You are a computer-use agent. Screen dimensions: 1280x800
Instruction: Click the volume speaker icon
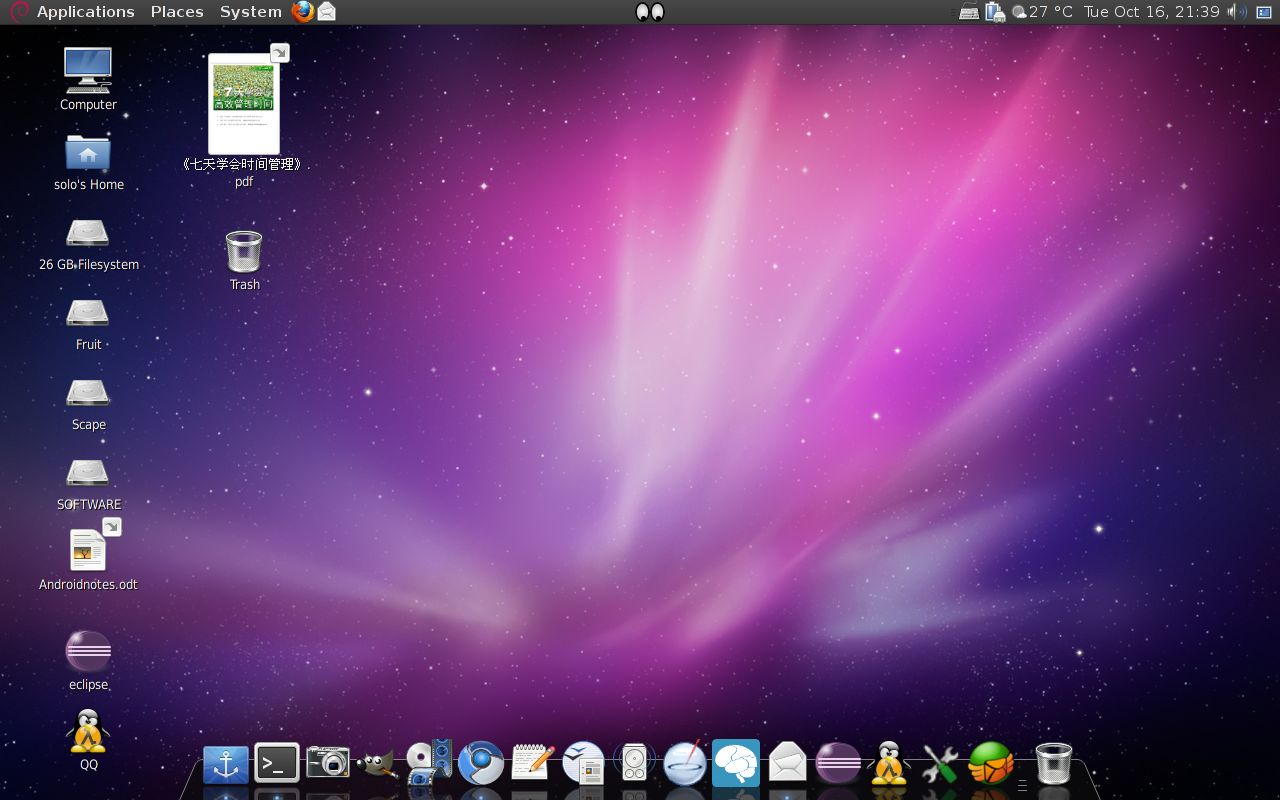[1237, 12]
